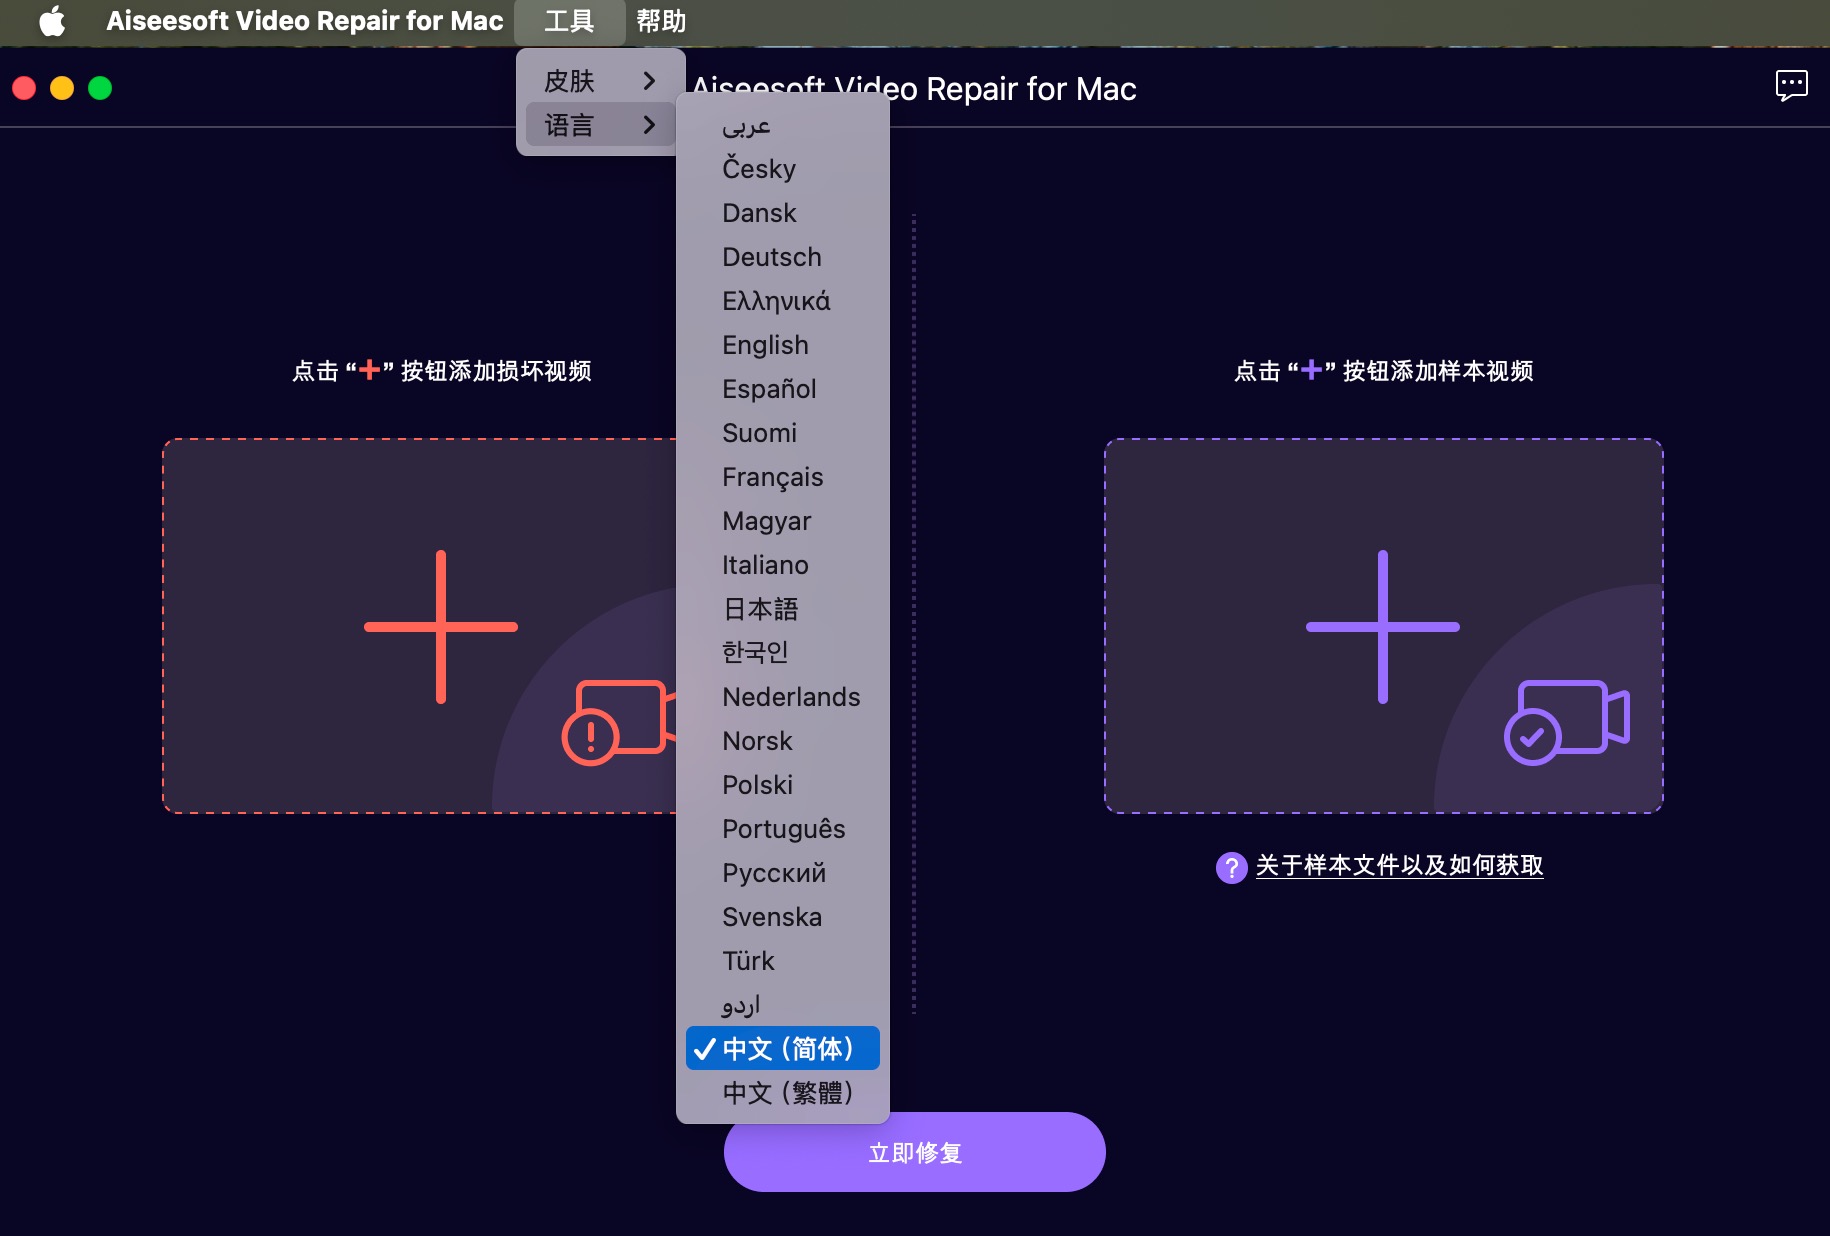Click the green fullscreen window button
Screen dimensions: 1830x1236
(x=100, y=88)
